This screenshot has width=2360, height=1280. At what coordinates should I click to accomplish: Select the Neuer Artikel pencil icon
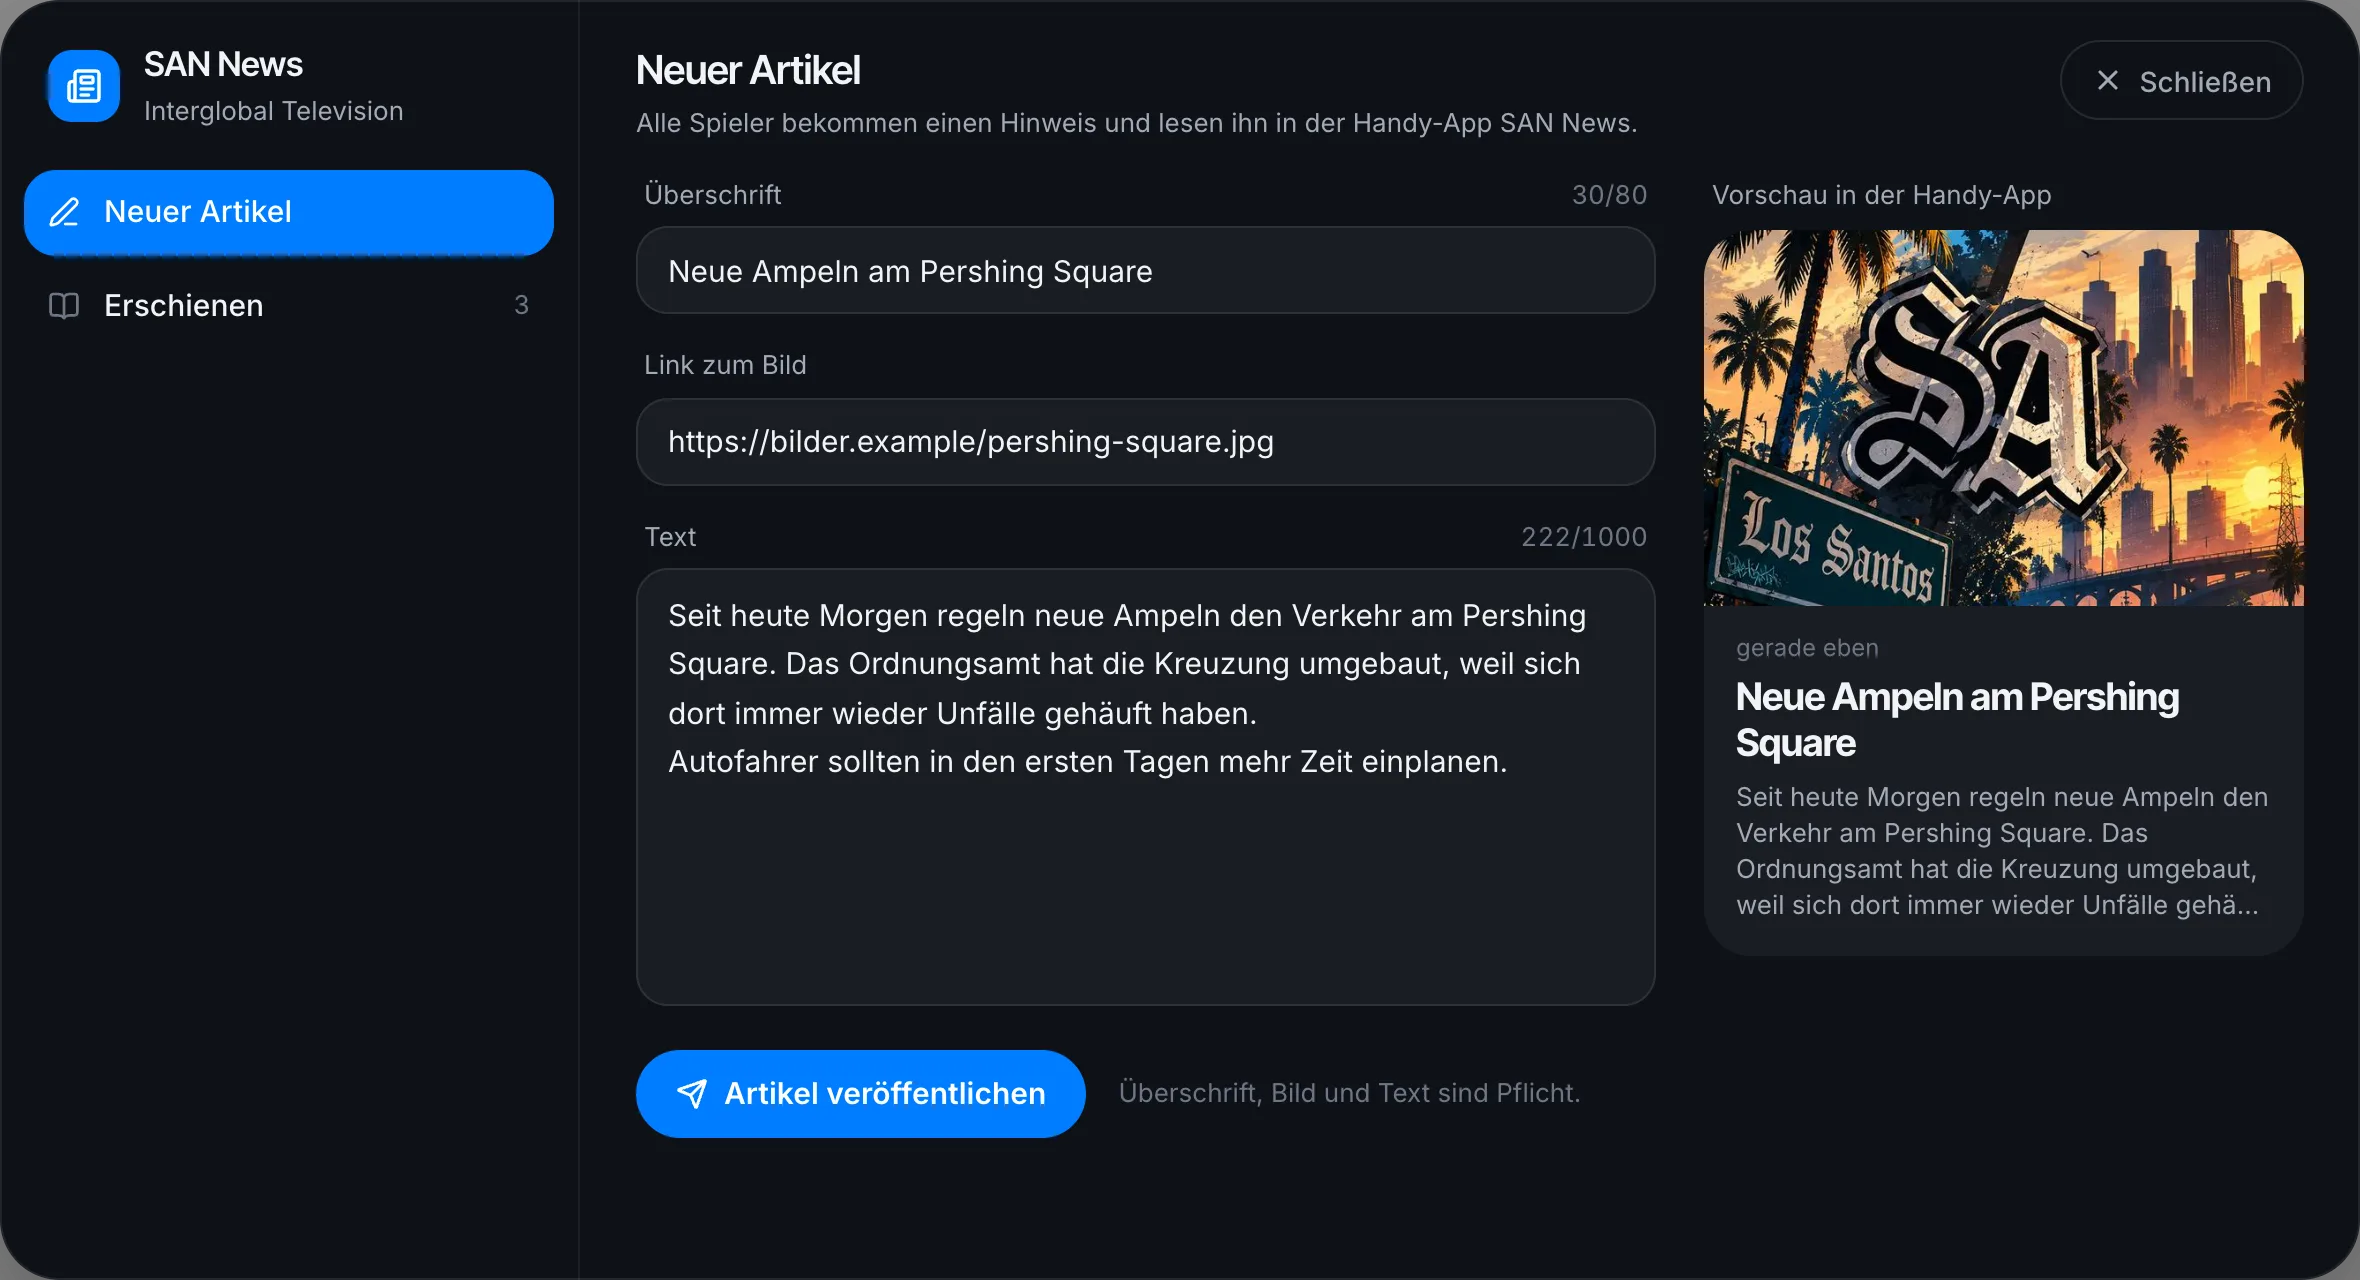[65, 212]
